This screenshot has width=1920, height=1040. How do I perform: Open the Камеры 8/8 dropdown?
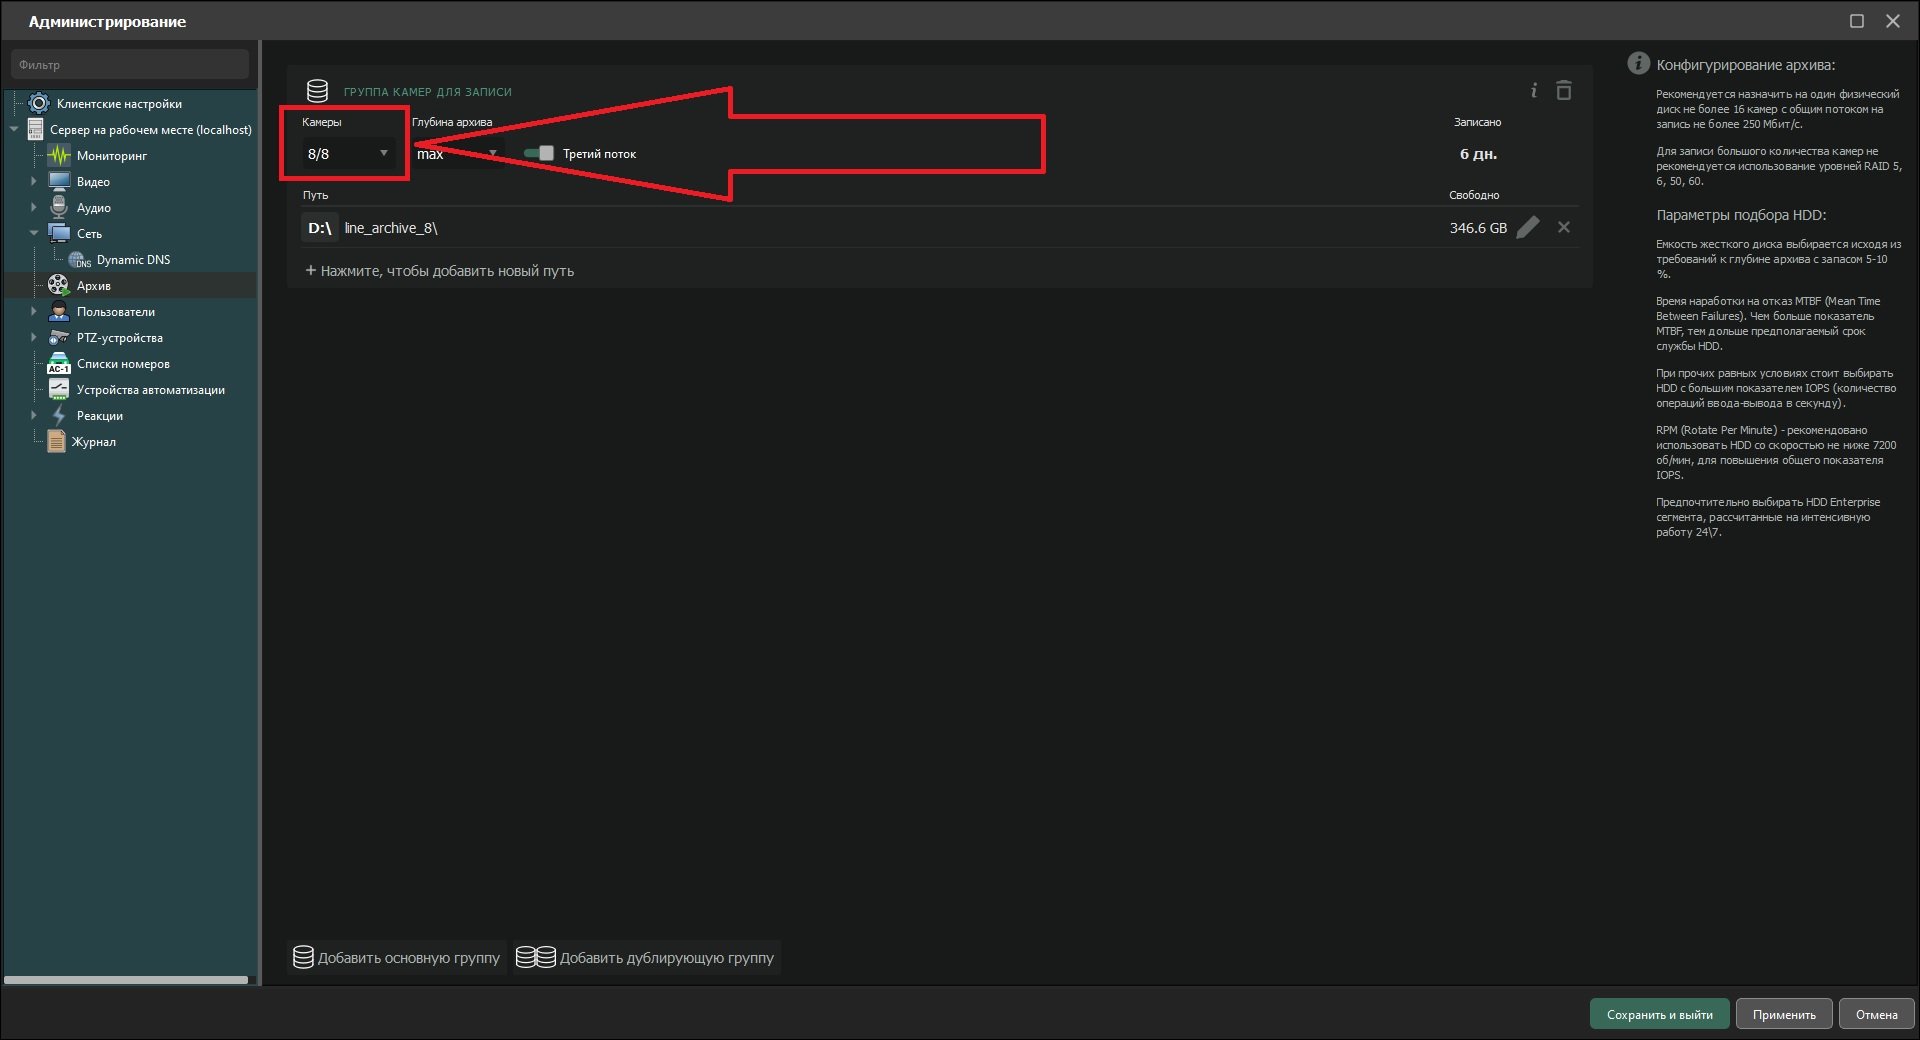click(x=347, y=154)
